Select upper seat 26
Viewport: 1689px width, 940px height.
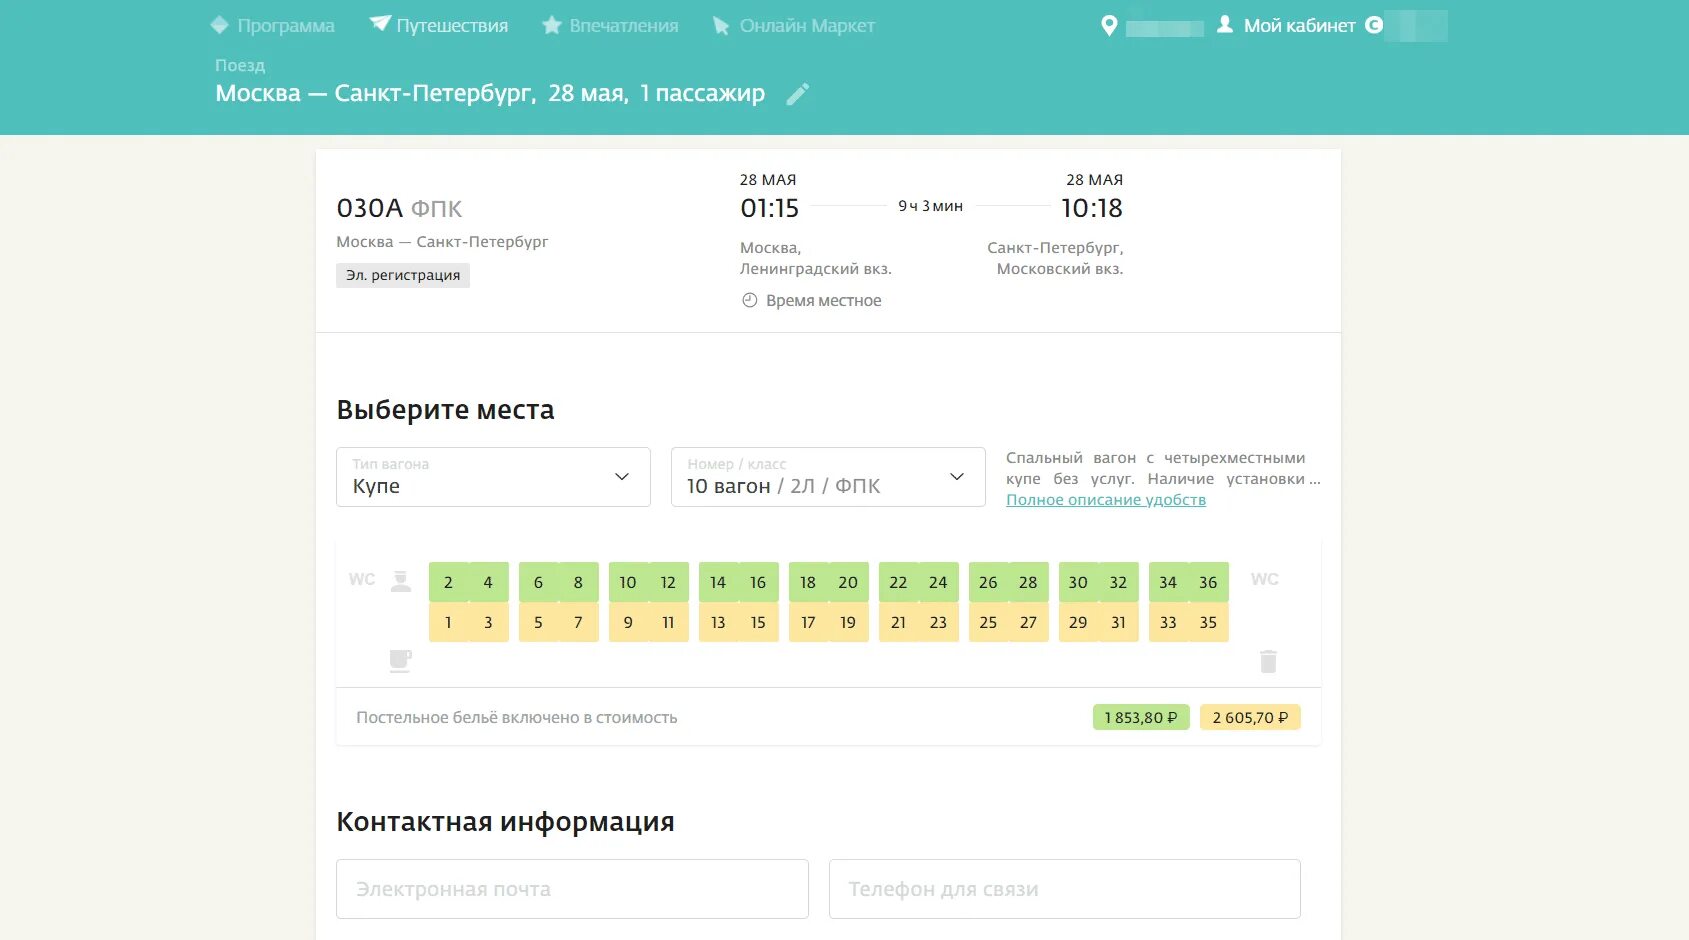click(988, 582)
